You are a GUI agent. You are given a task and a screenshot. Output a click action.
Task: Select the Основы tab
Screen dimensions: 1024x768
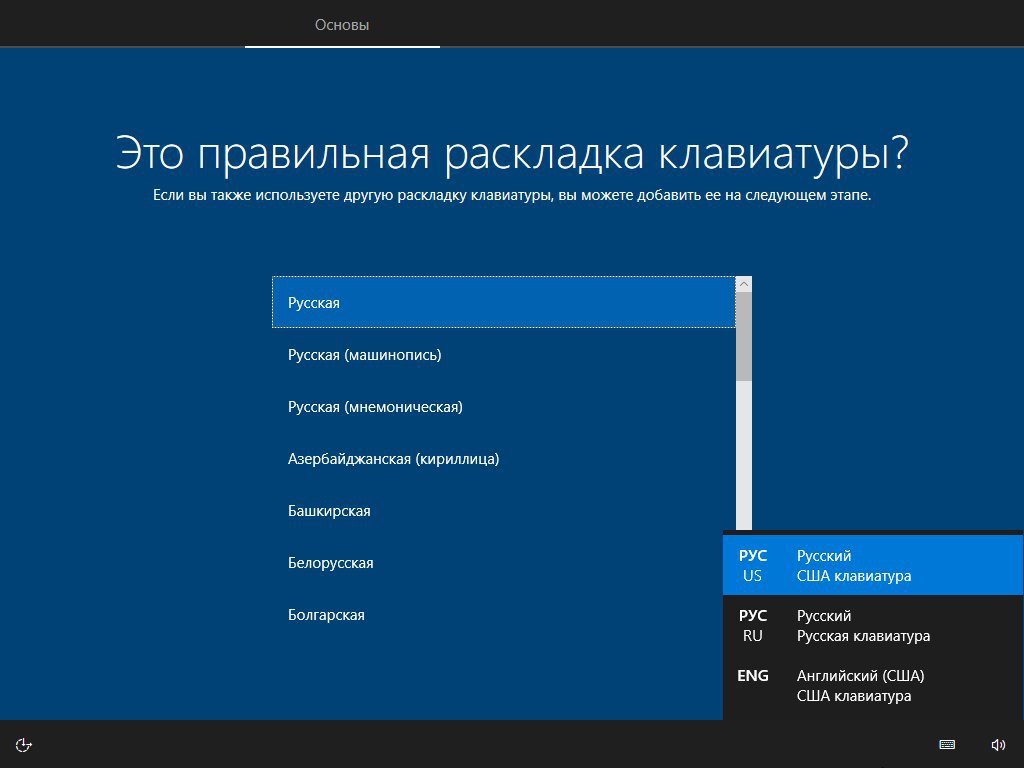click(x=342, y=25)
